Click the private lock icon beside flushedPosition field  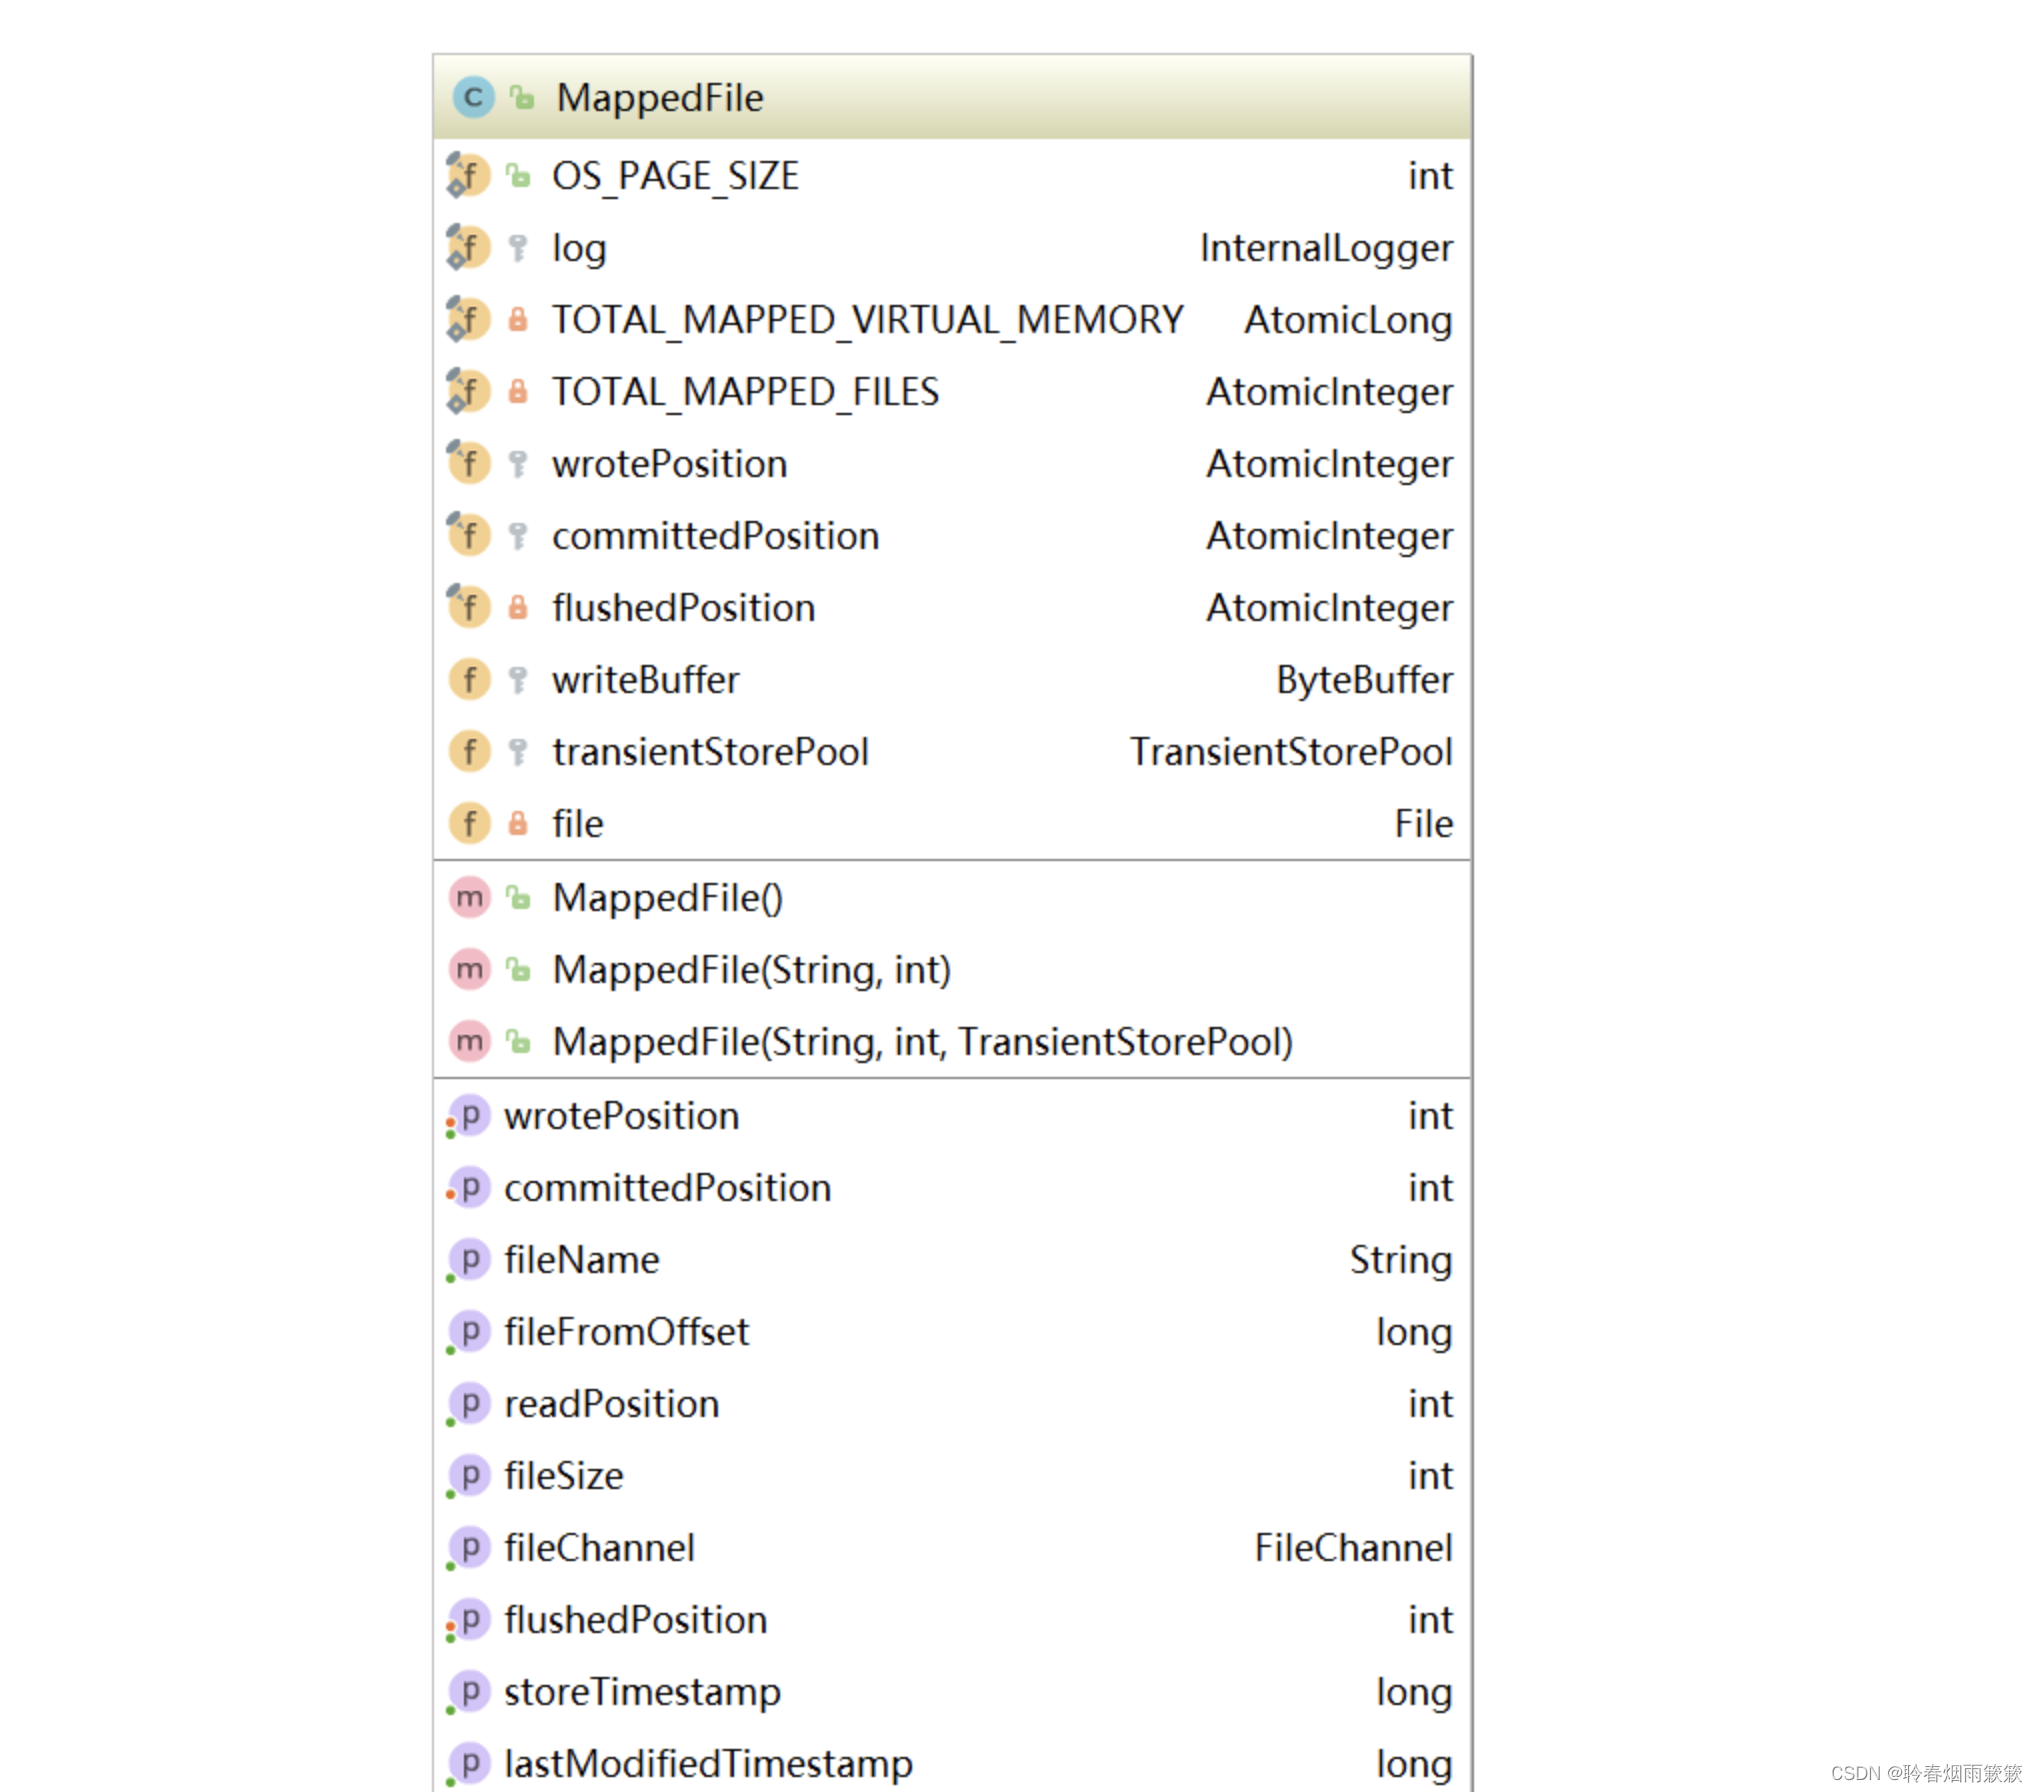(x=518, y=608)
